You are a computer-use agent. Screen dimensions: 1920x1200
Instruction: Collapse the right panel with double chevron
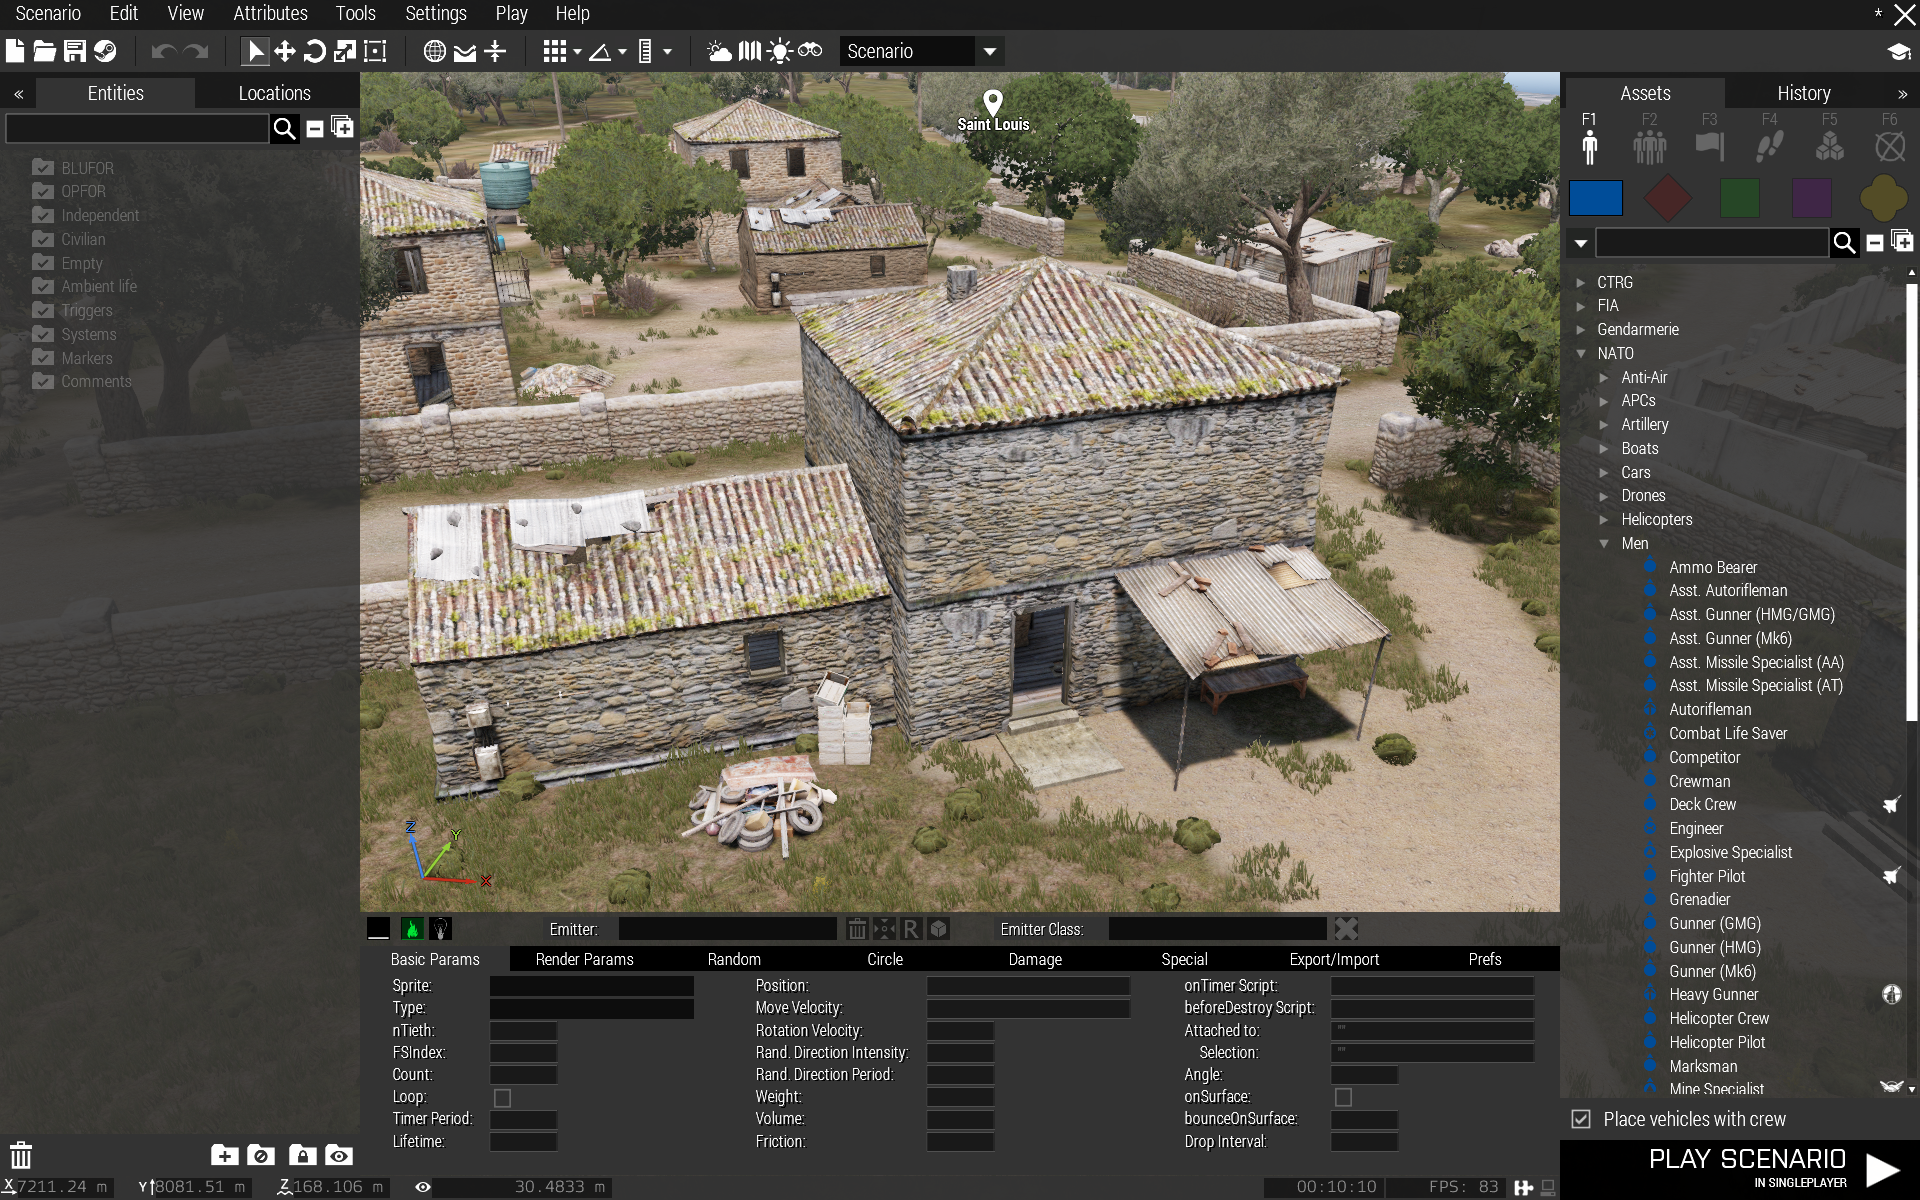click(x=1902, y=94)
